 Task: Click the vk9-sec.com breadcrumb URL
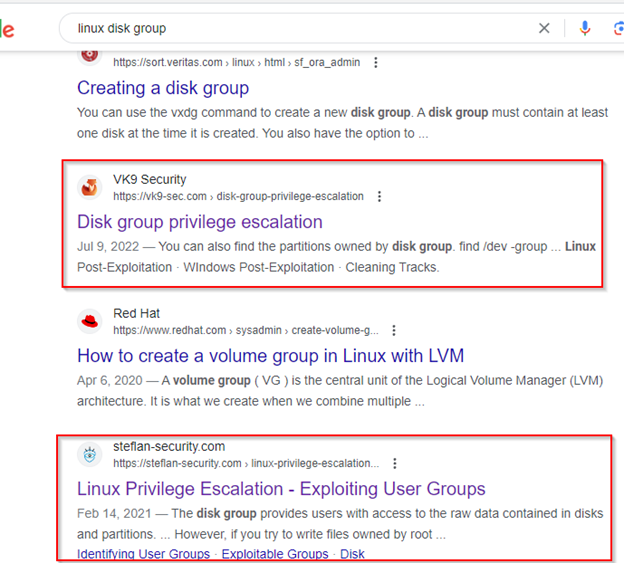coord(238,196)
